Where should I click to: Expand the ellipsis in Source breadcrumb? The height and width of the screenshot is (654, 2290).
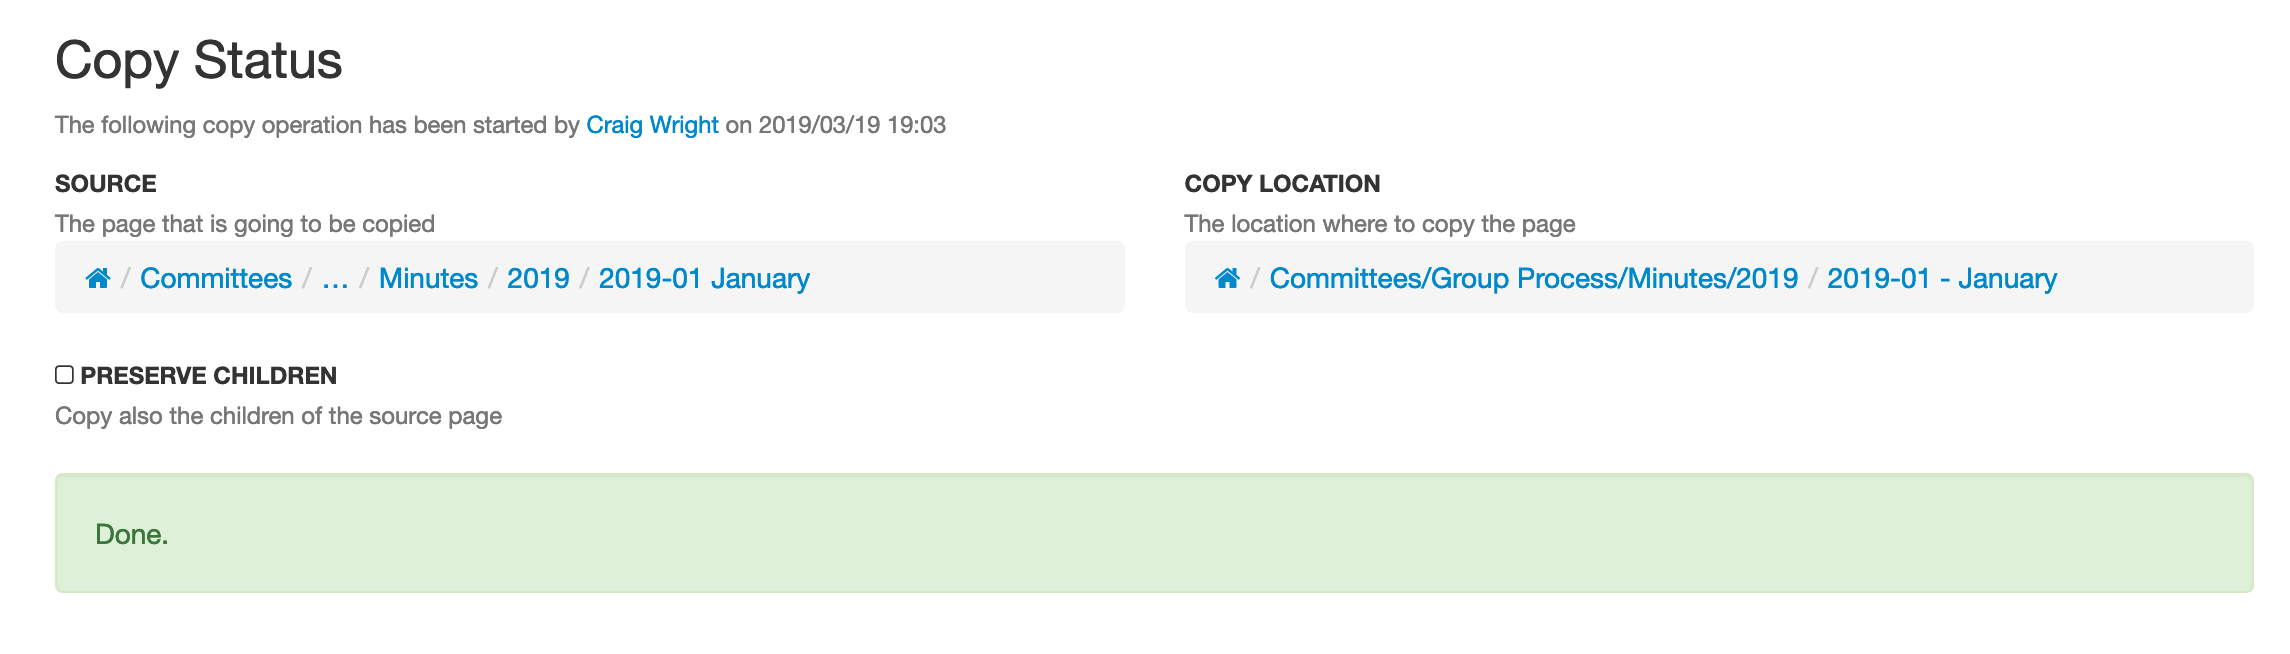coord(335,278)
